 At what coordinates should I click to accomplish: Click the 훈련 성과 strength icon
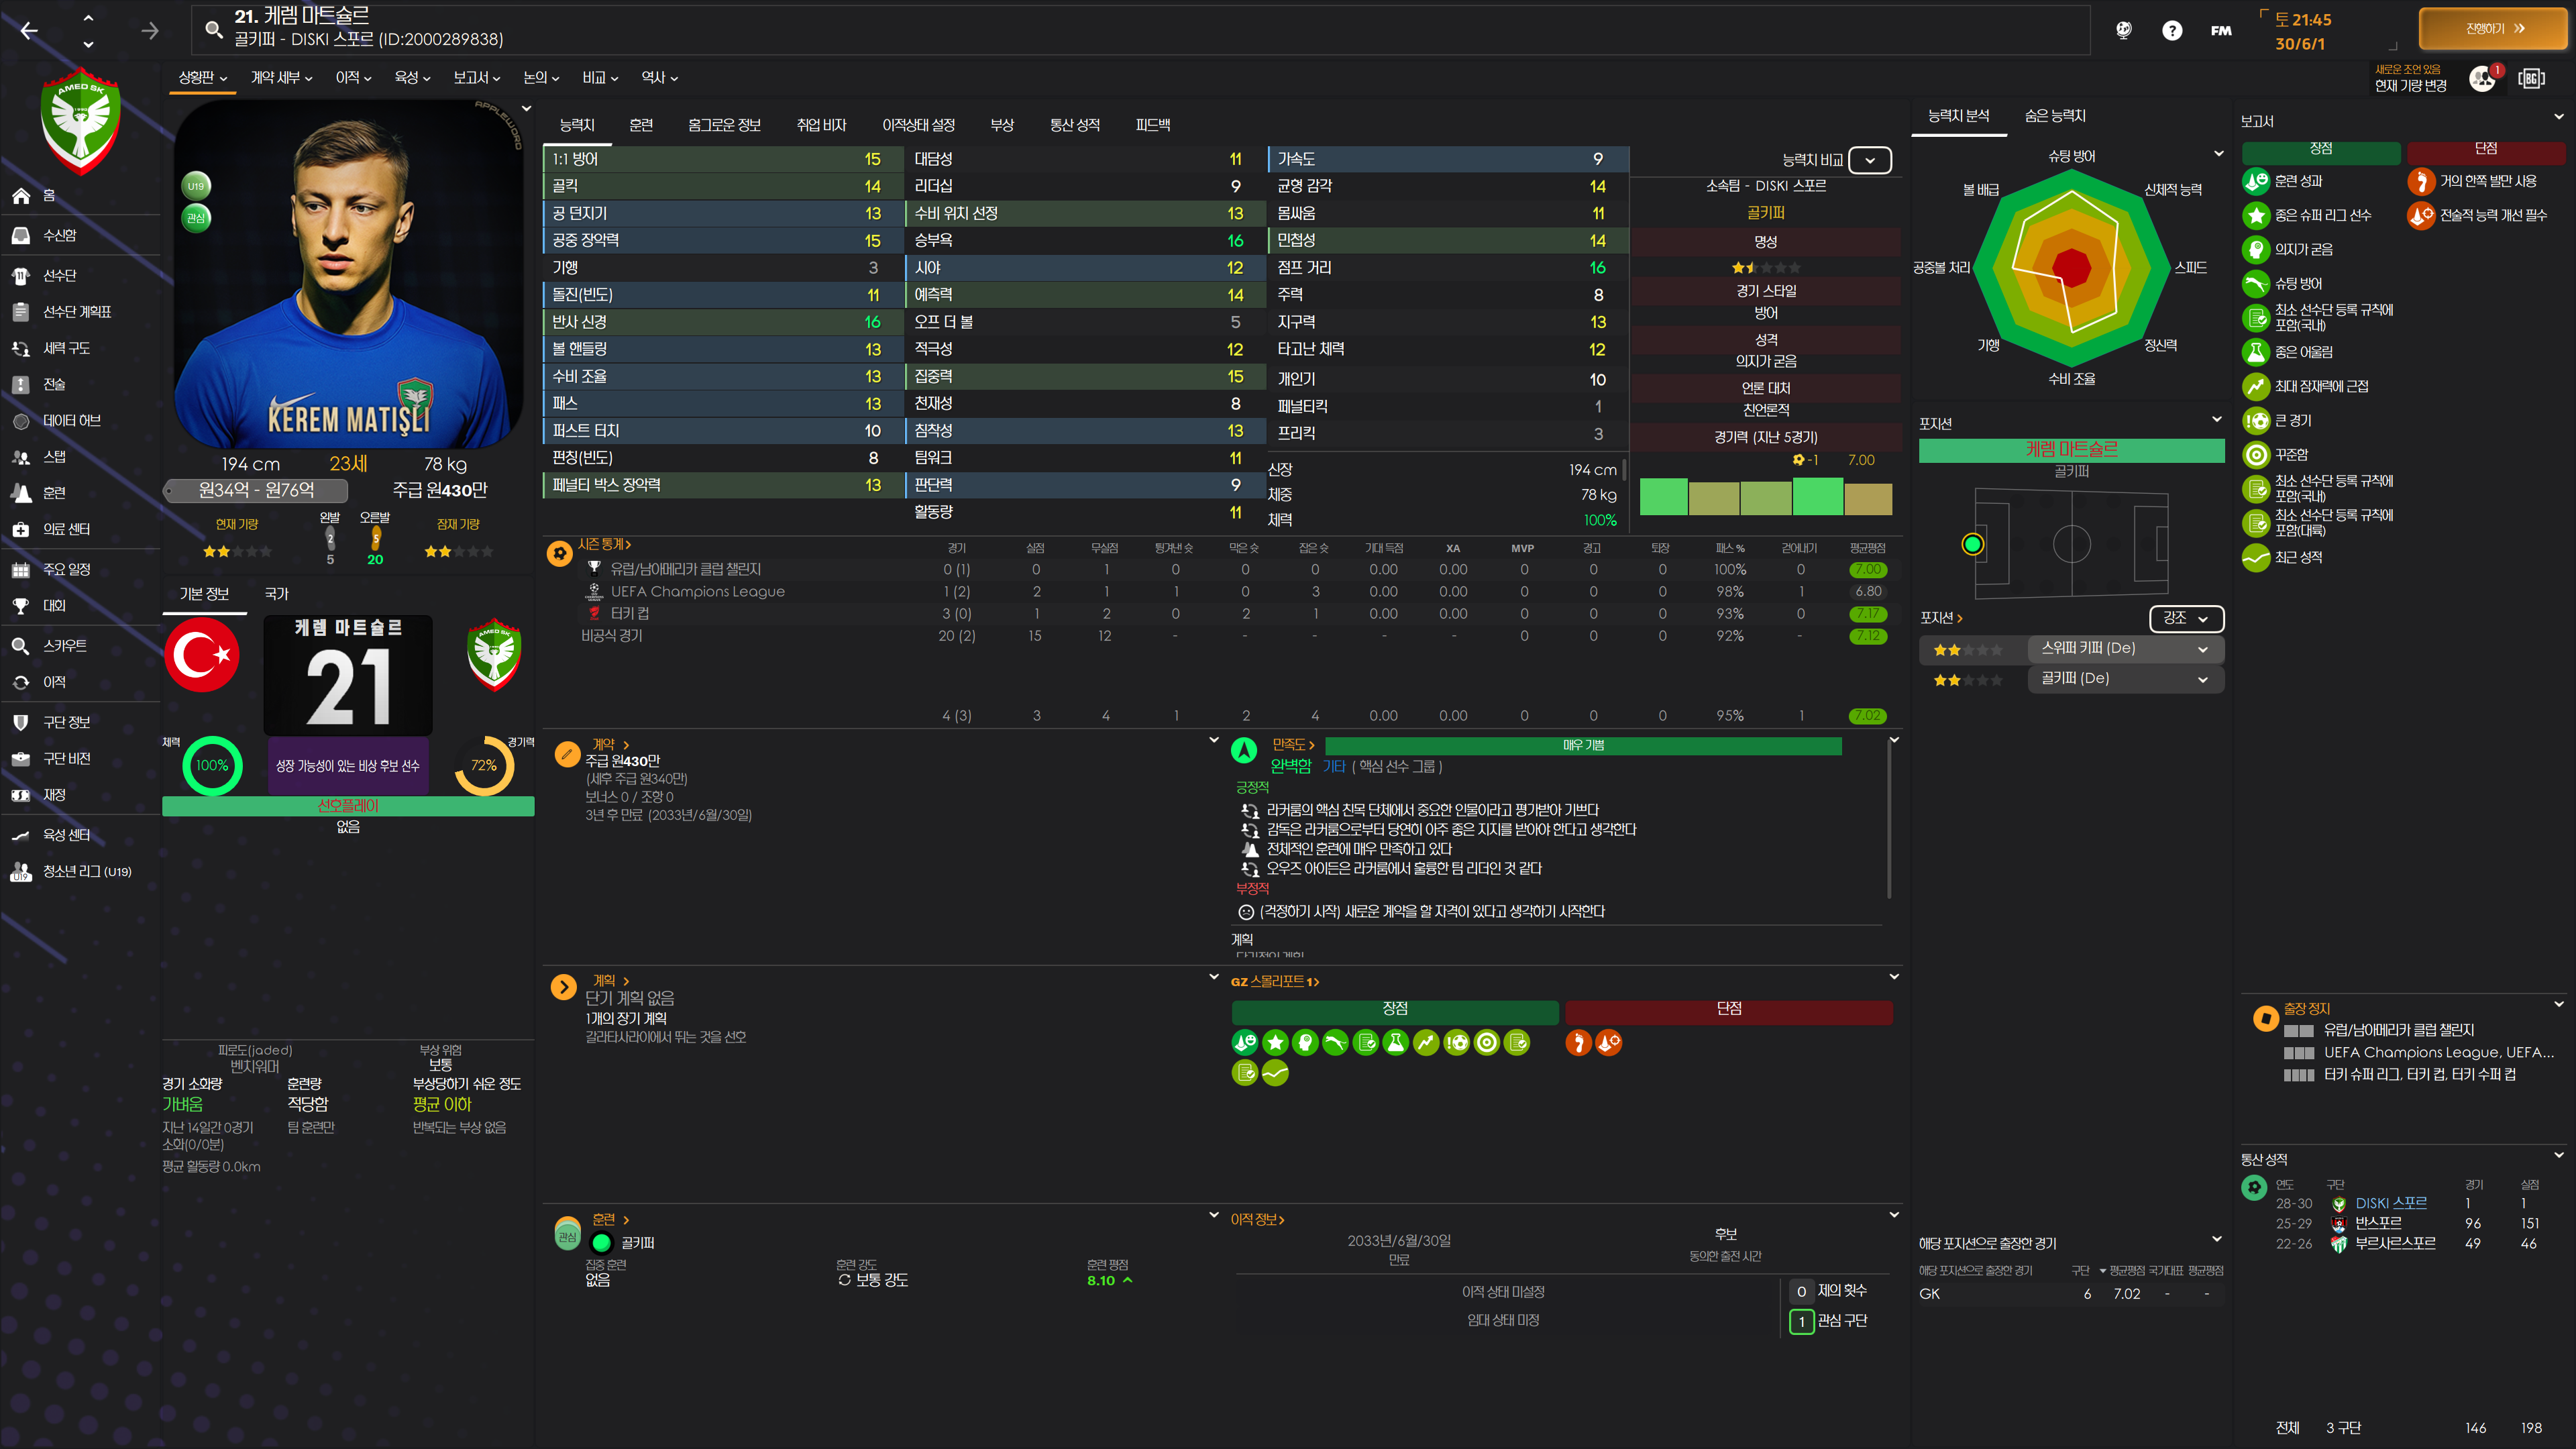[2255, 181]
